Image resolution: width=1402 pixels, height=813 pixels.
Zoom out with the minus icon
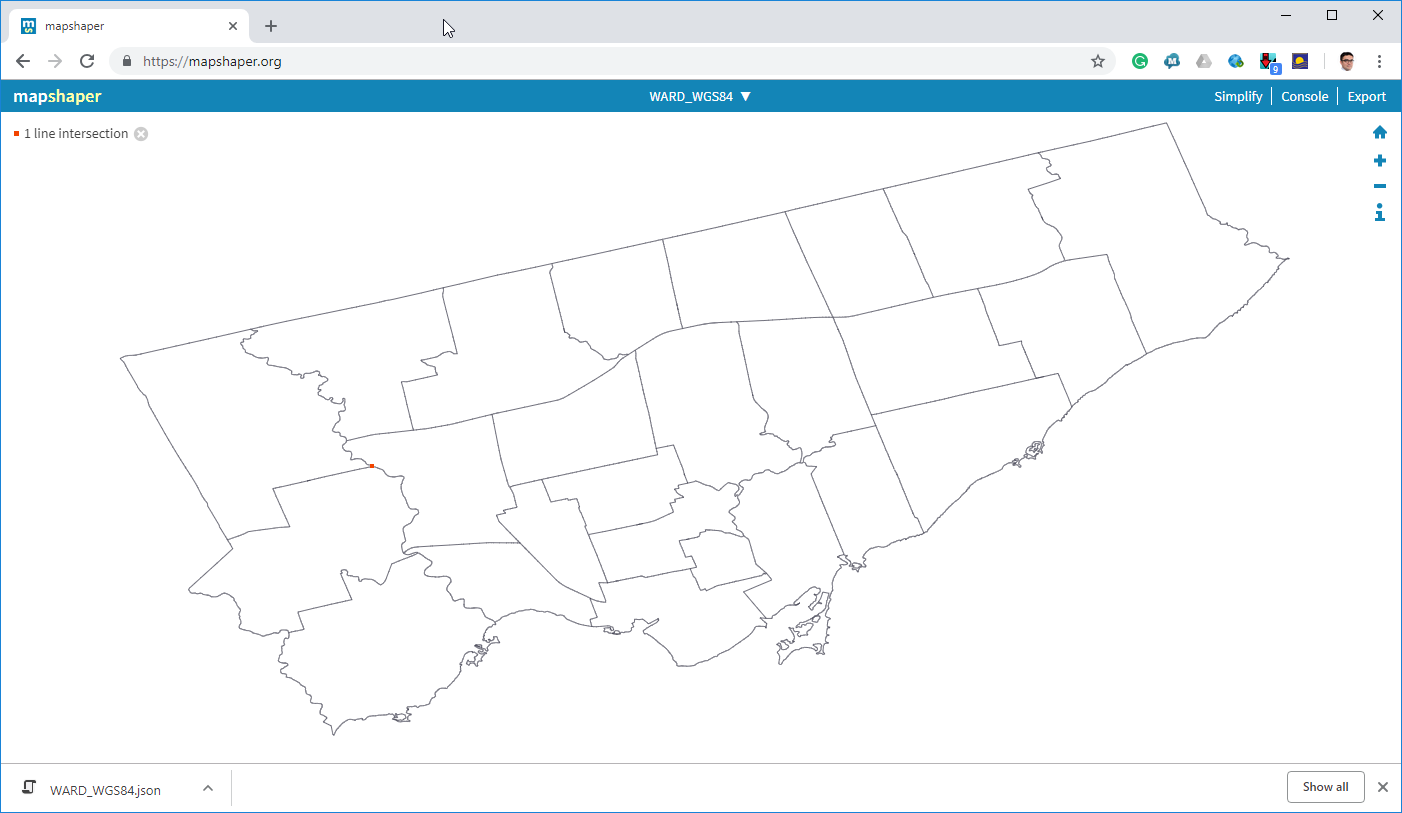(x=1380, y=186)
